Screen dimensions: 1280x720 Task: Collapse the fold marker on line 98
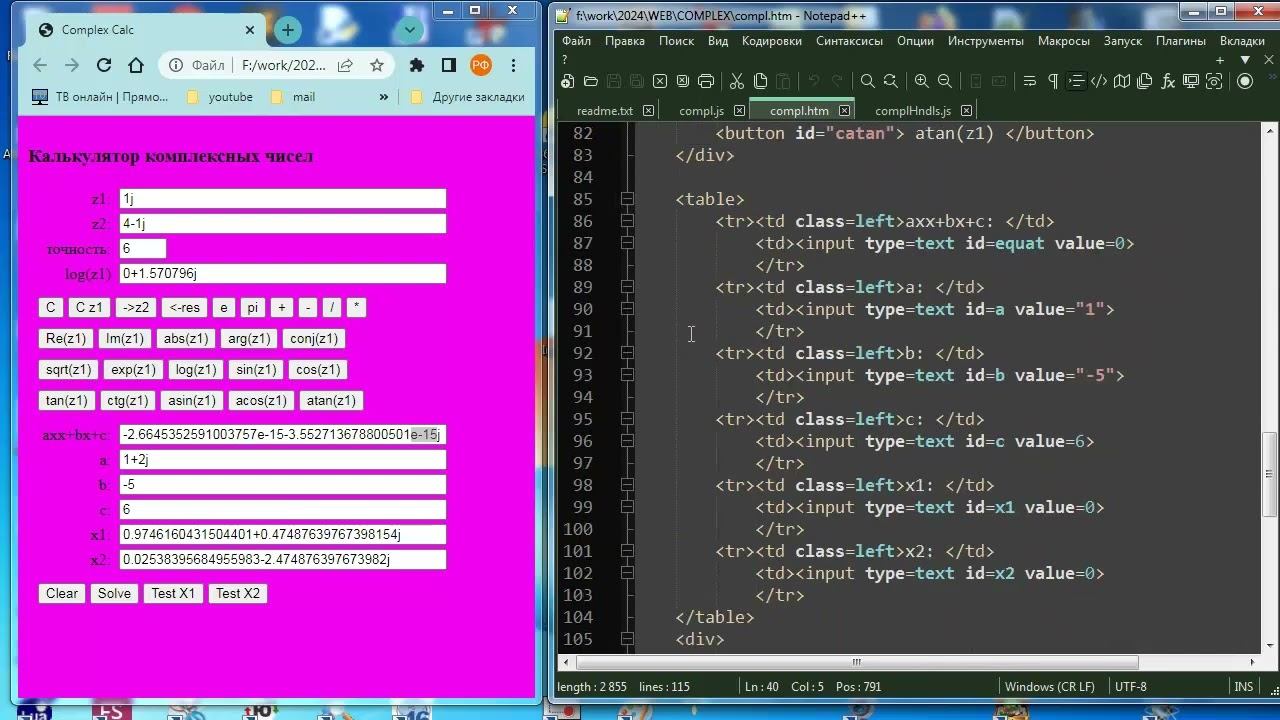pos(627,485)
